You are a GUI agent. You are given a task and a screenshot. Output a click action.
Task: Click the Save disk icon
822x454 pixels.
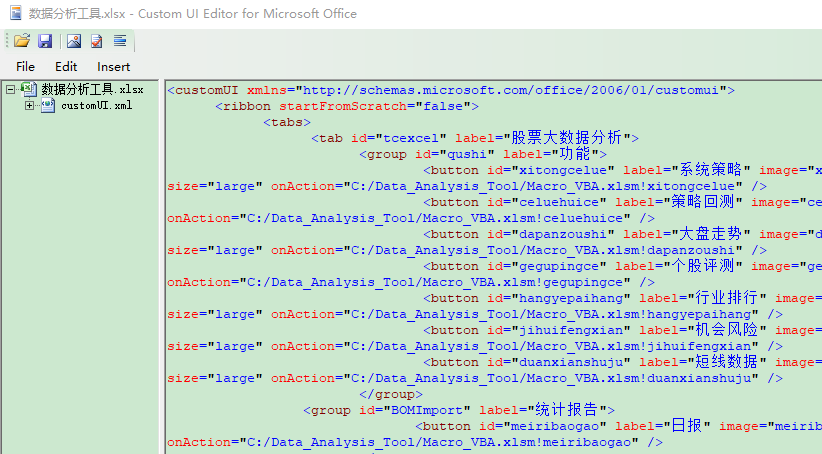coord(45,41)
